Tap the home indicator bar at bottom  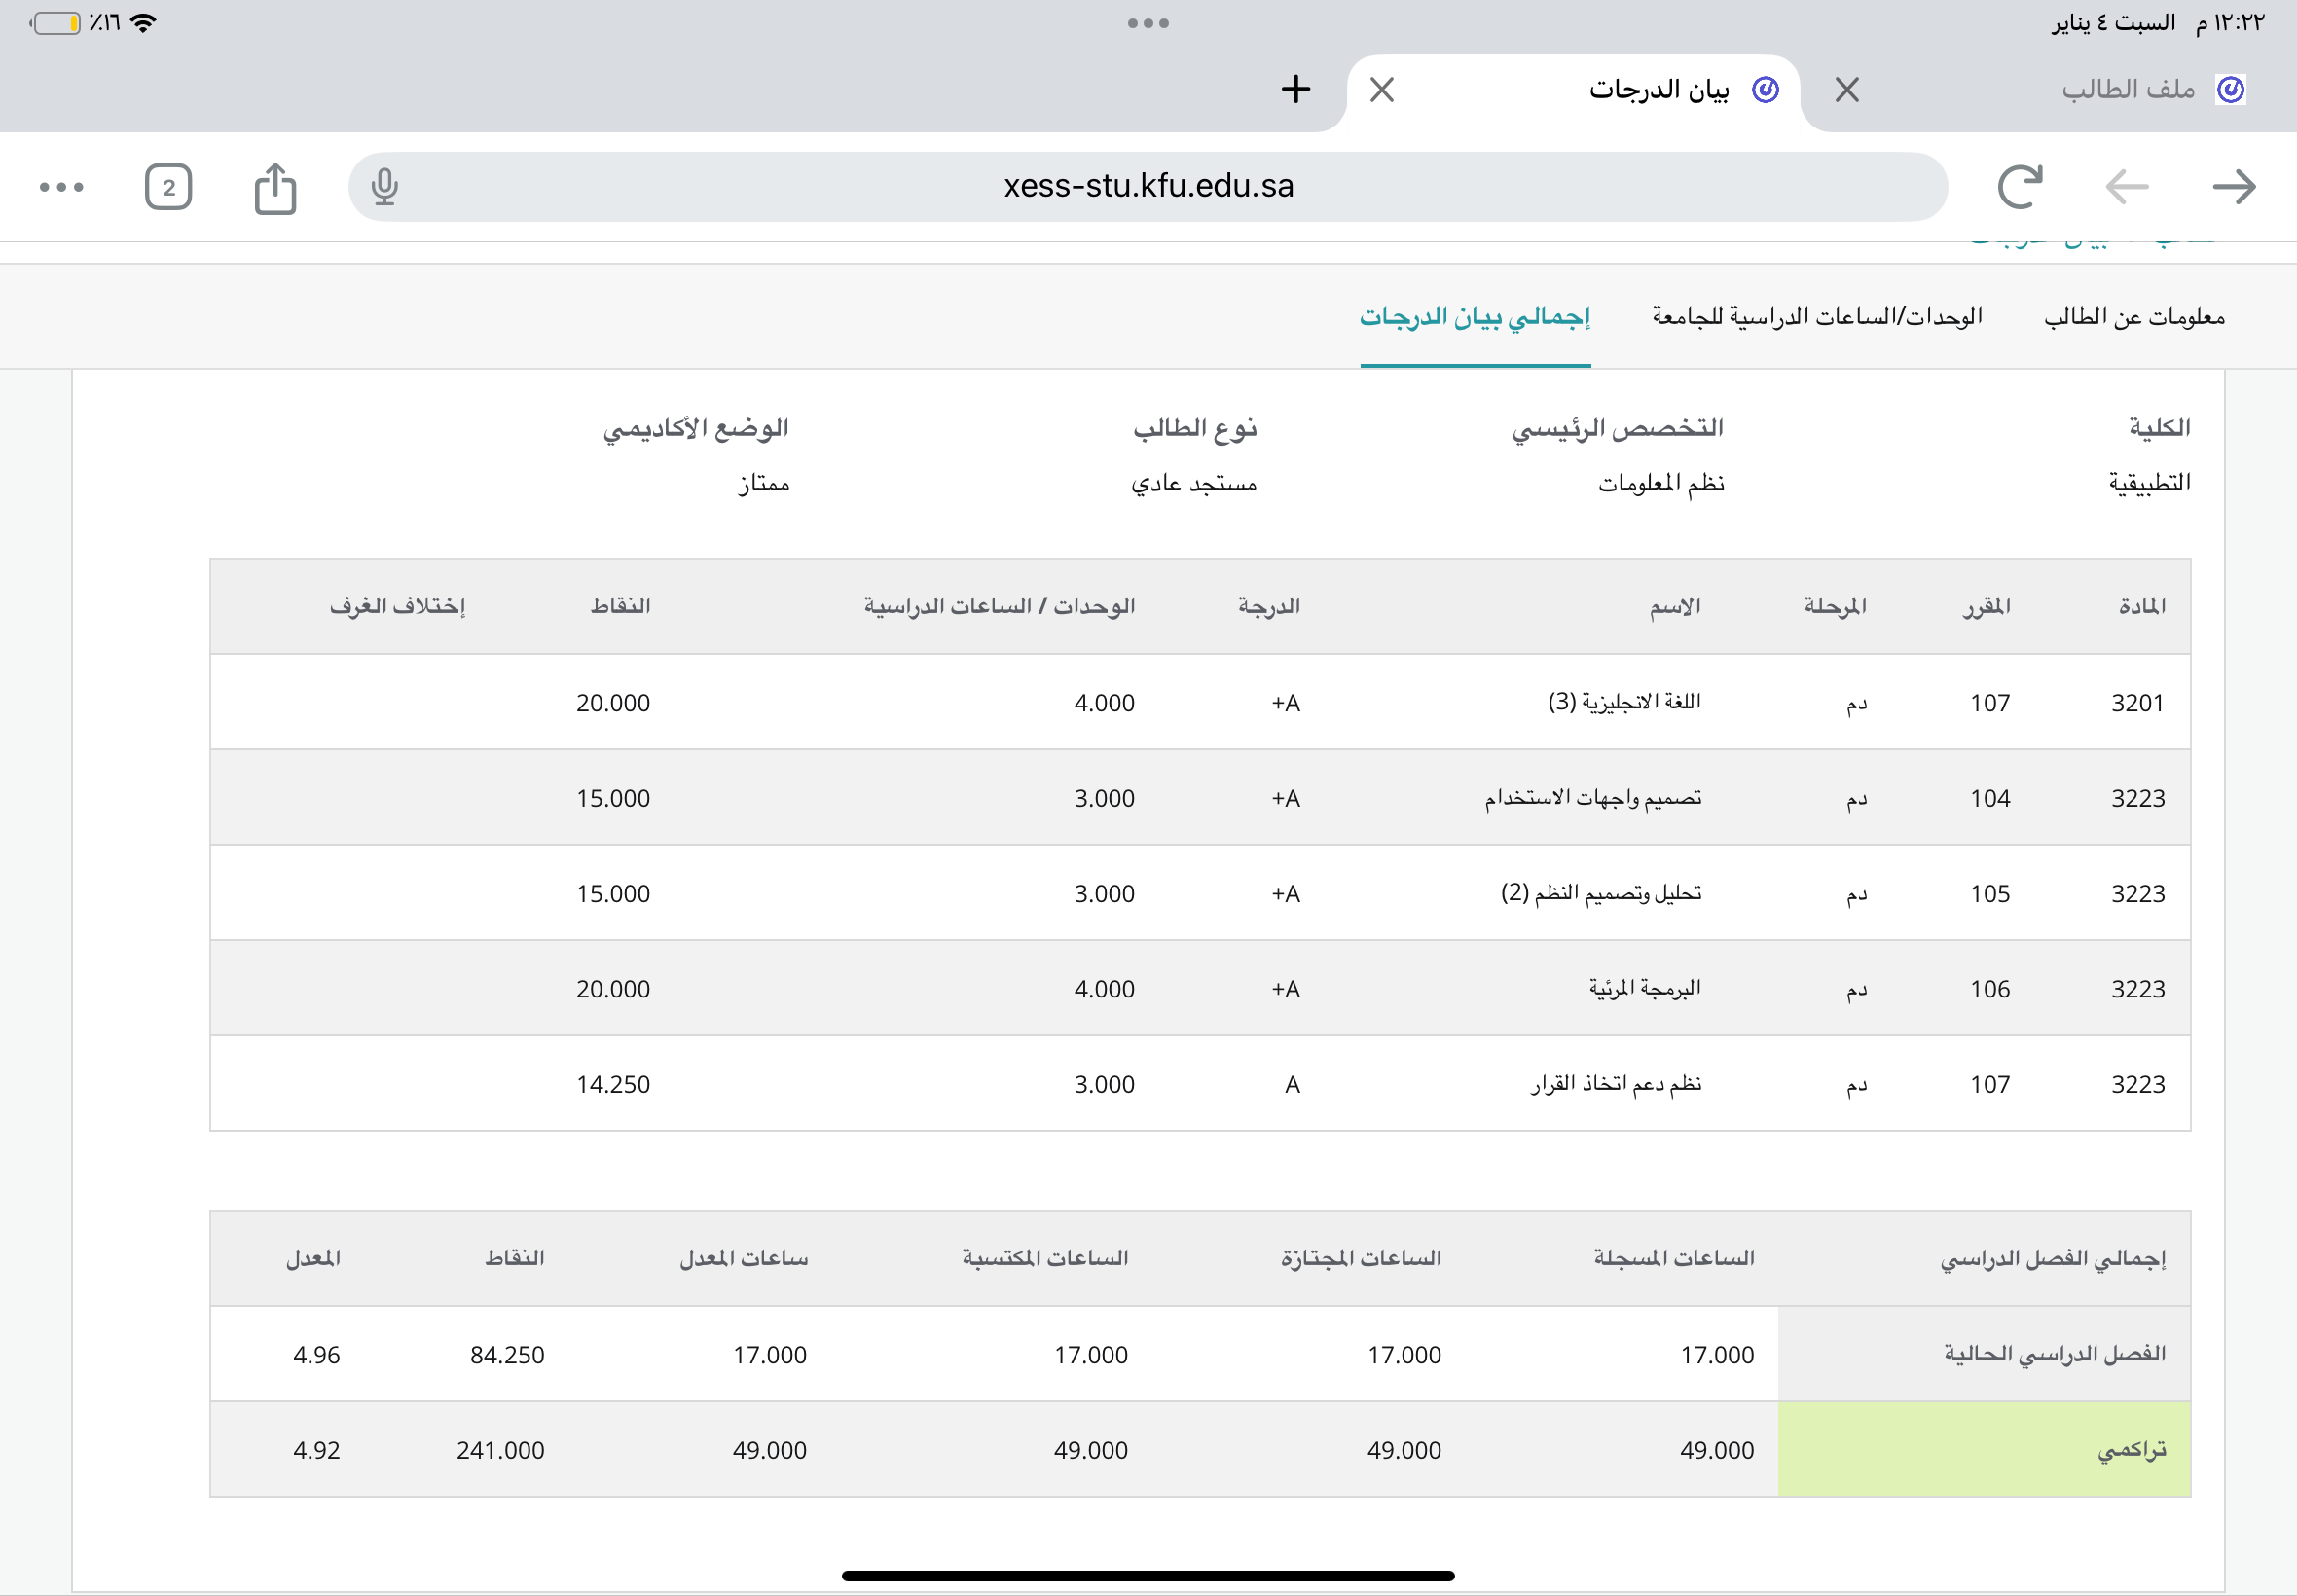[x=1148, y=1576]
